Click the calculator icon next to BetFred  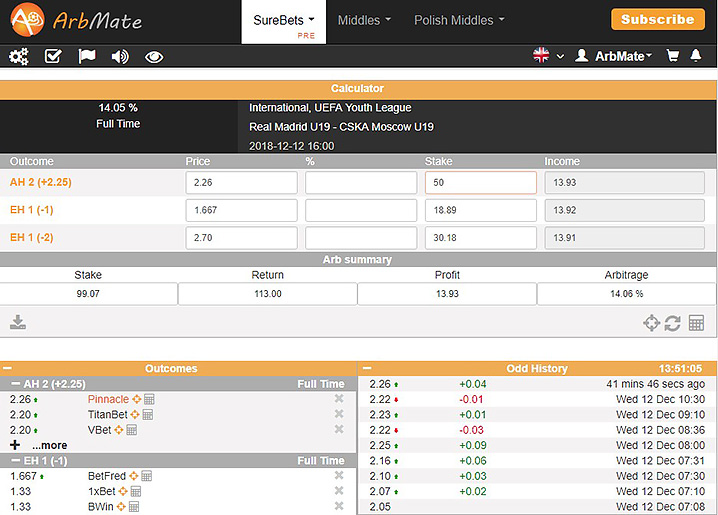point(146,476)
